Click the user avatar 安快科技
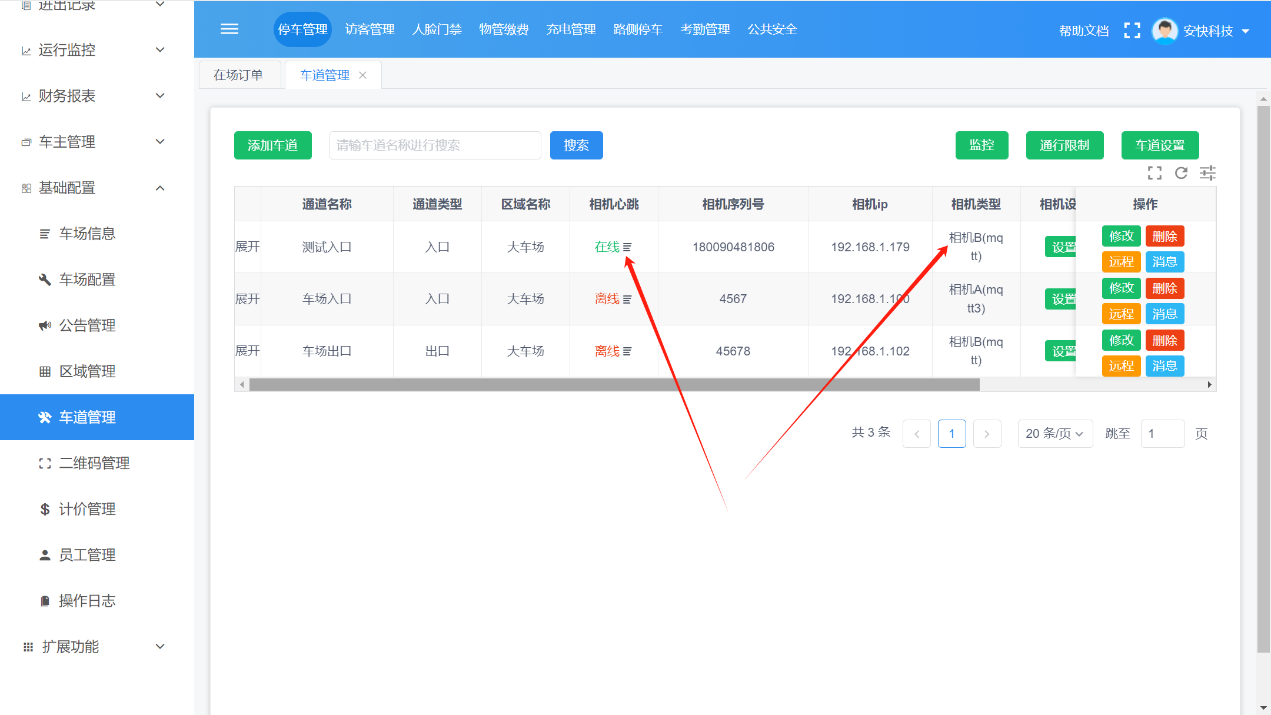 1164,30
